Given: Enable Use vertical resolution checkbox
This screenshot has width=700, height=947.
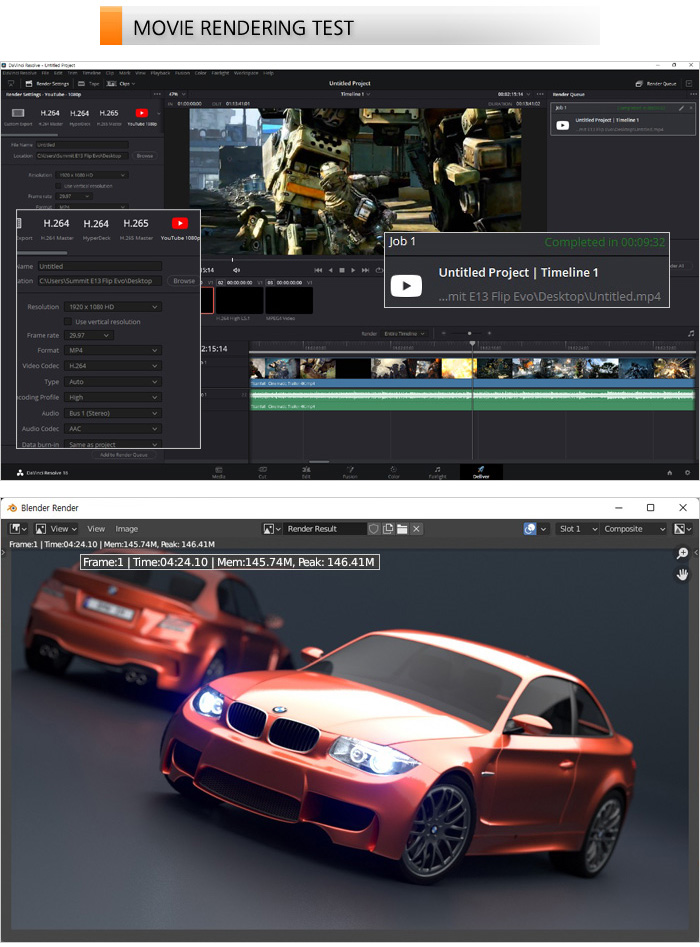Looking at the screenshot, I should click(x=59, y=186).
